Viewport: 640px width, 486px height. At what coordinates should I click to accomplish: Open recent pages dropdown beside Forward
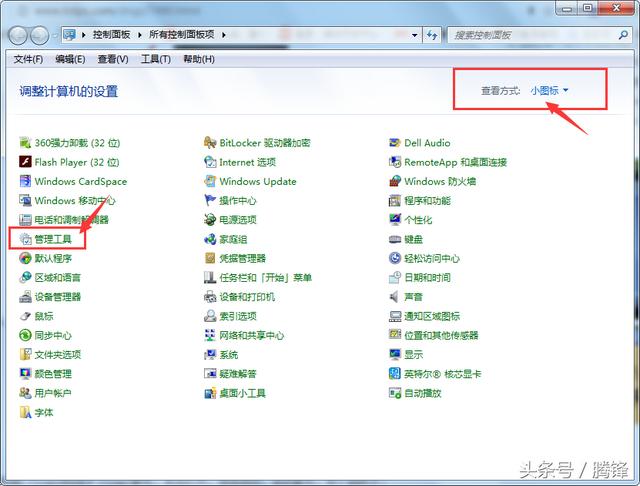55,36
